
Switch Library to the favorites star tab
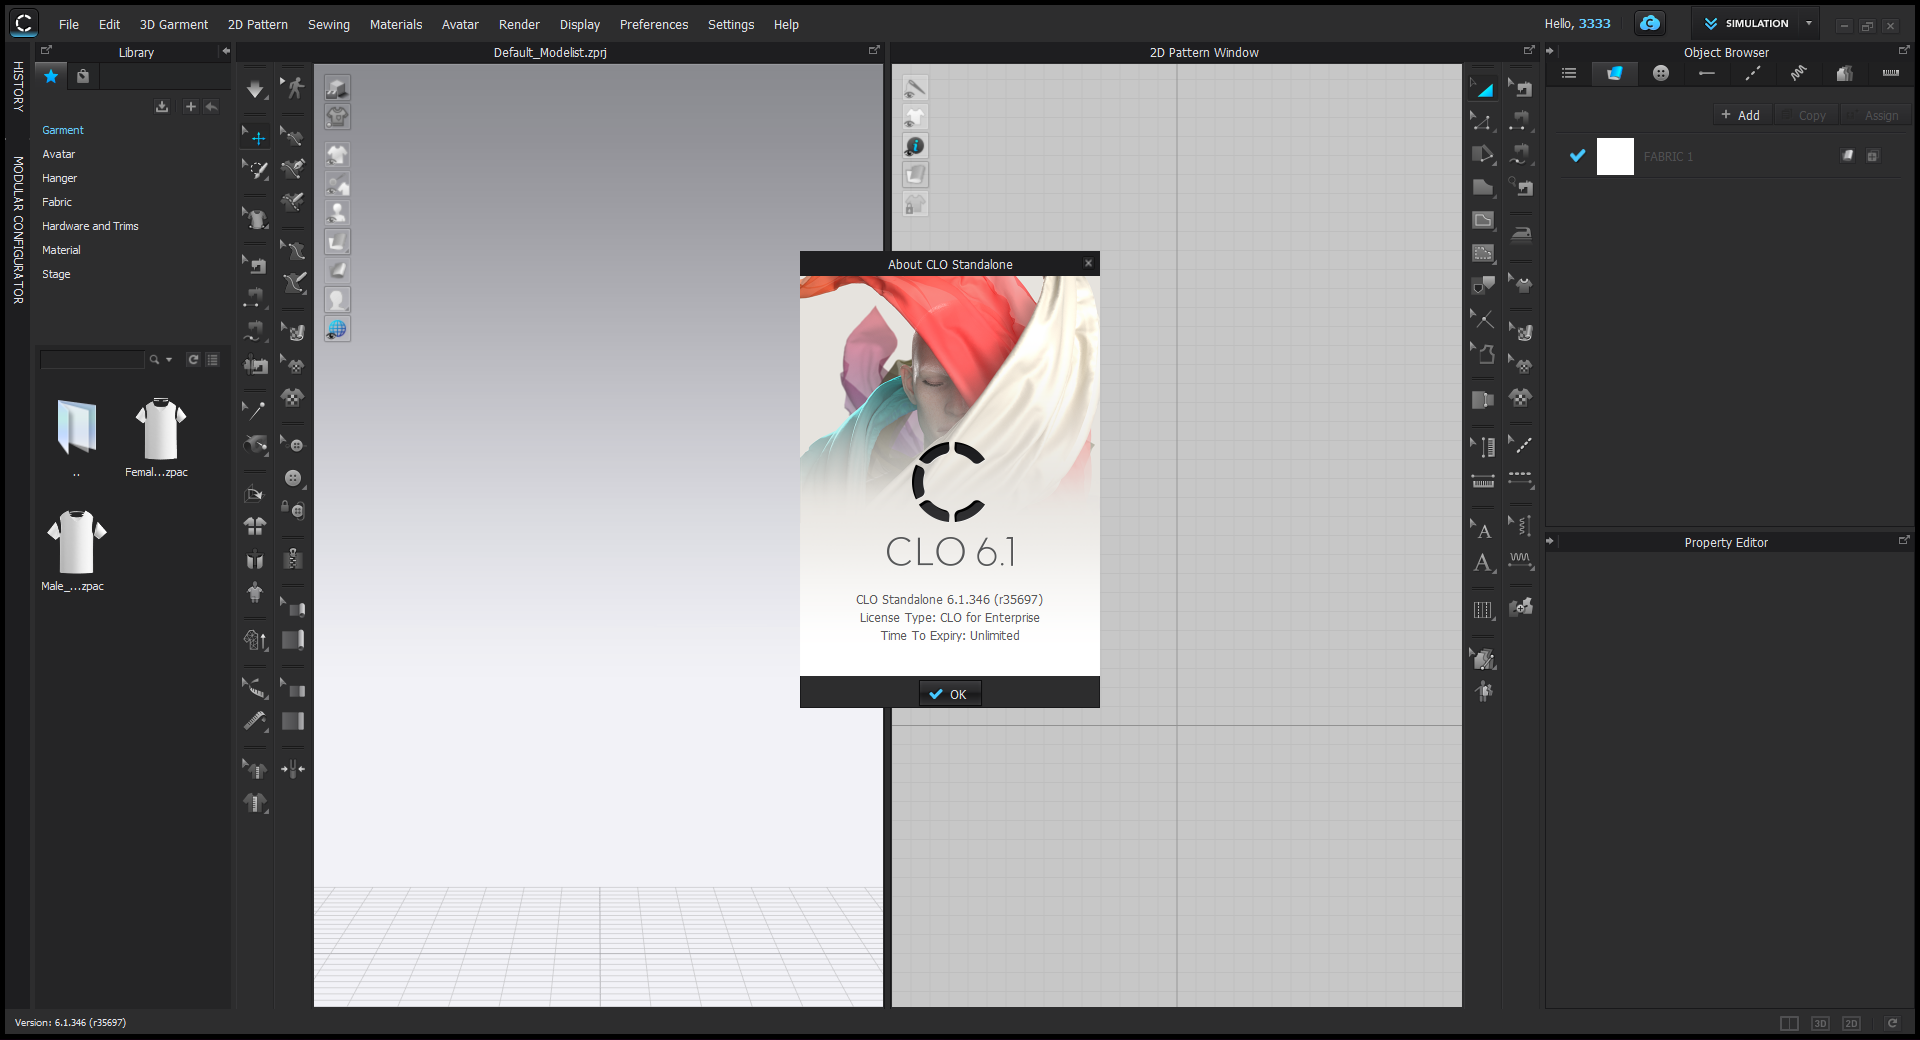coord(51,76)
